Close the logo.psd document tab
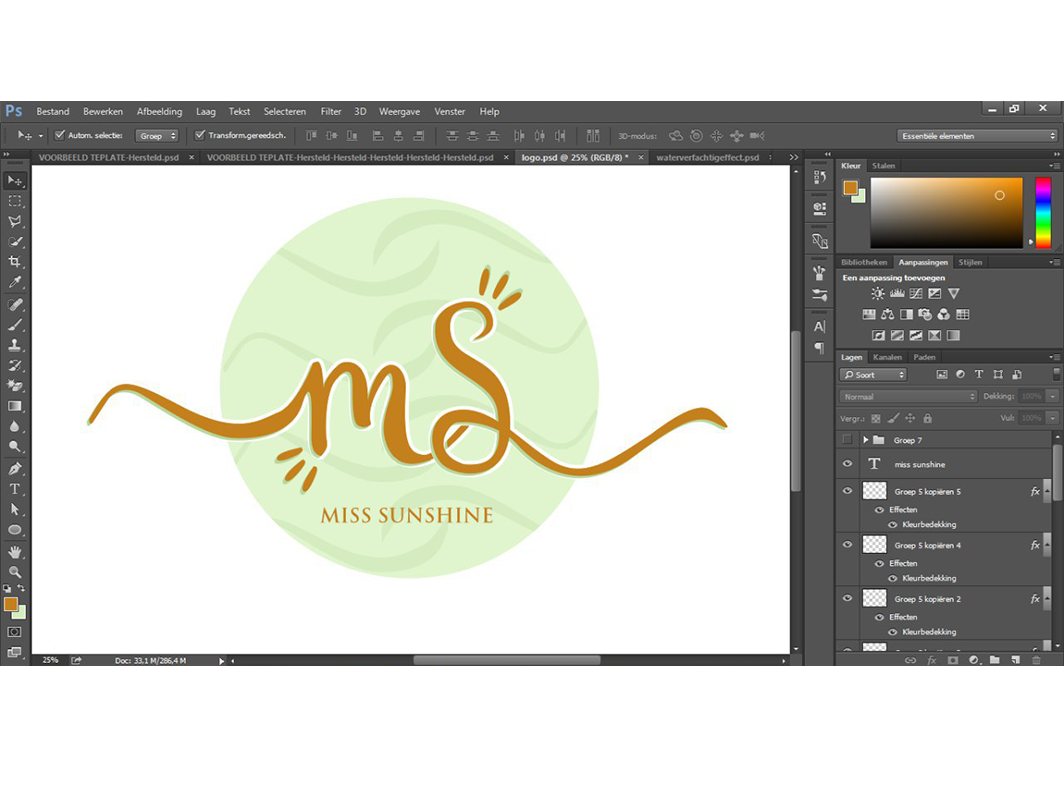 (x=641, y=157)
